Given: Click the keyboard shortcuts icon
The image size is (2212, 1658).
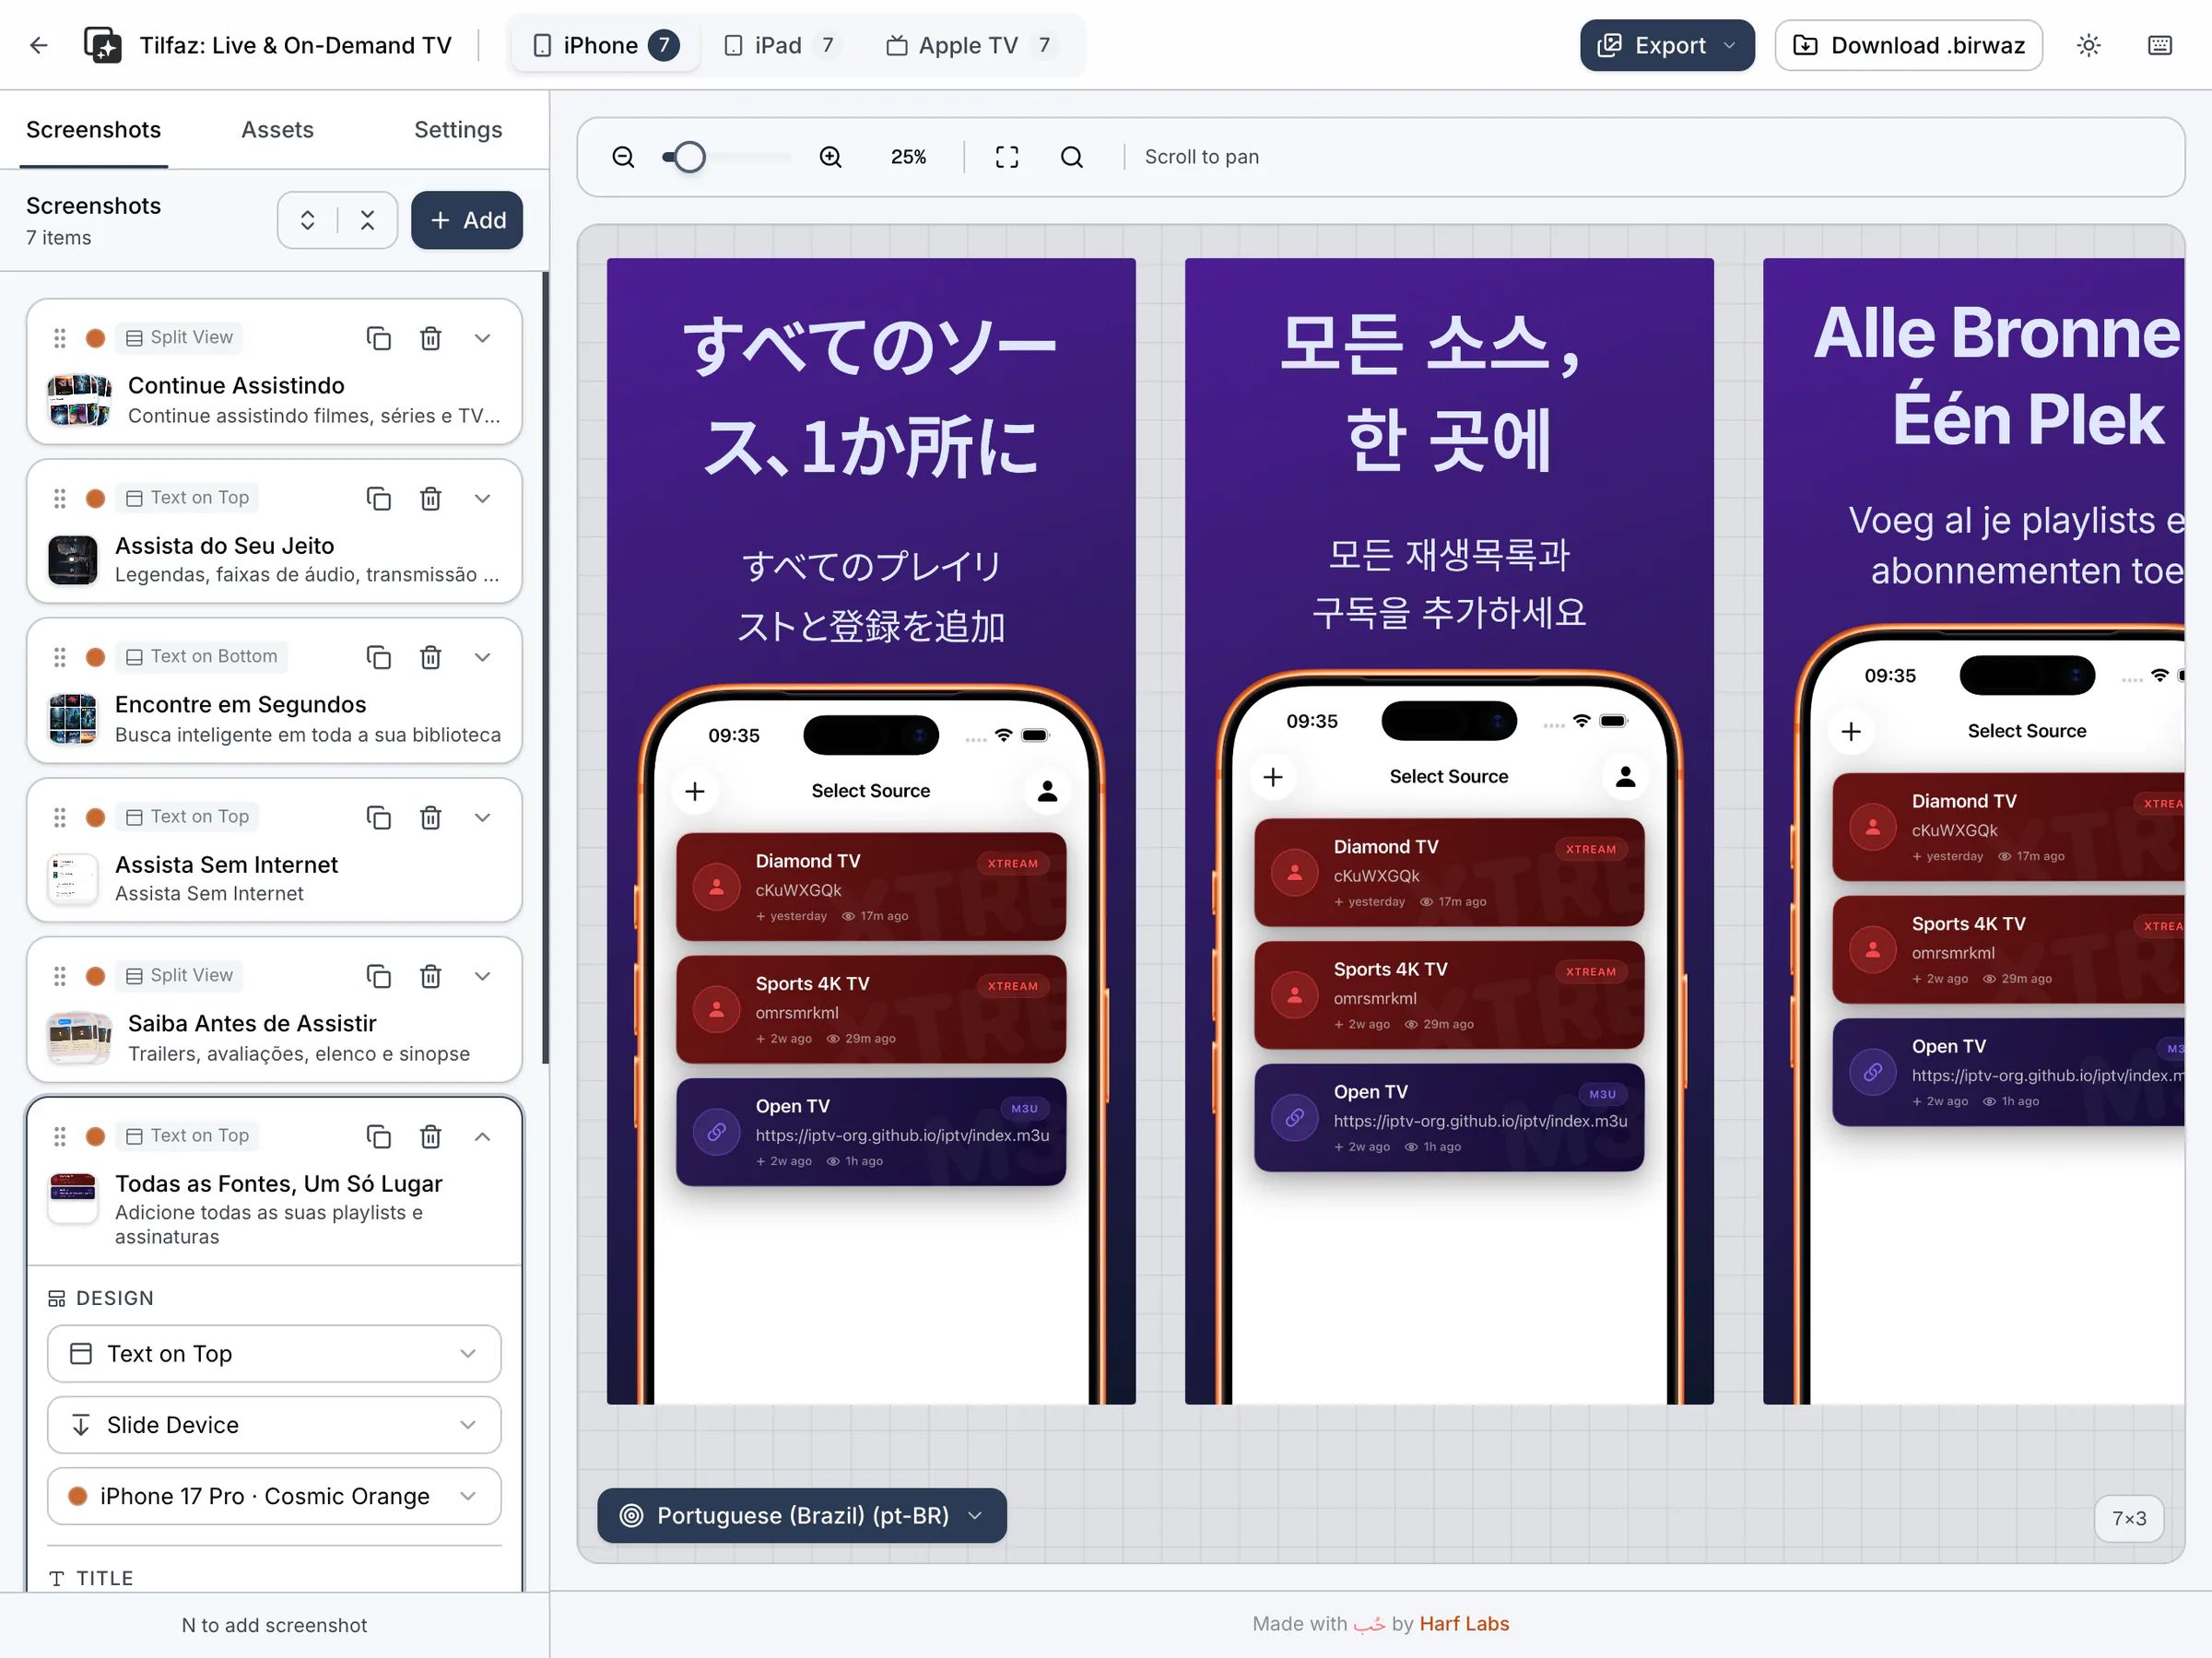Looking at the screenshot, I should tap(2159, 45).
